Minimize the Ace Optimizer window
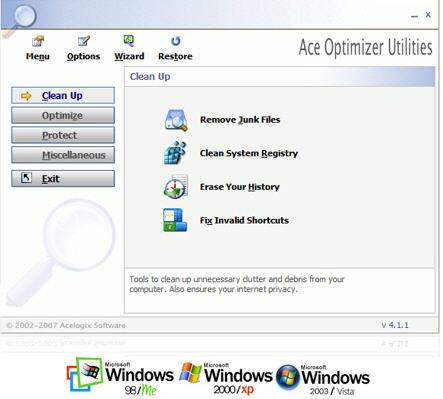This screenshot has width=443, height=399. pyautogui.click(x=414, y=15)
